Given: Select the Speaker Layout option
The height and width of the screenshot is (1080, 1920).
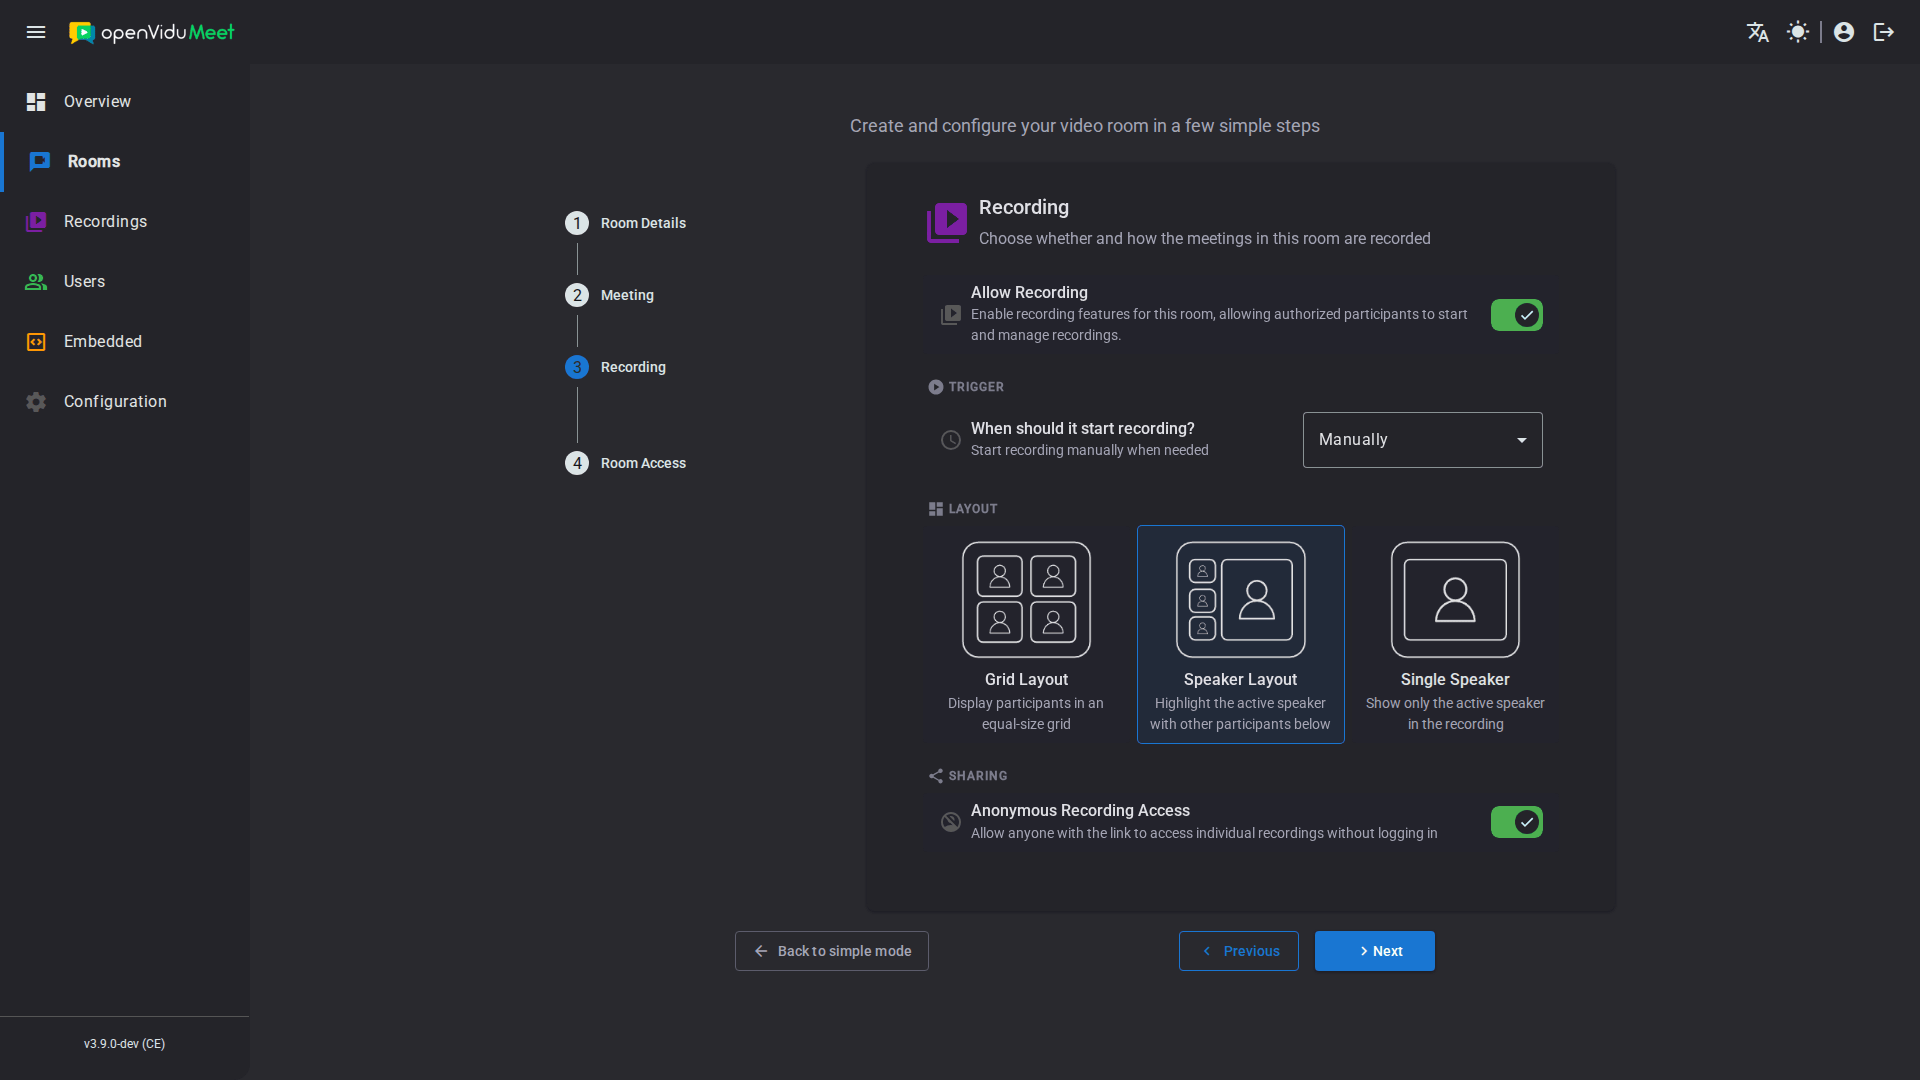Looking at the screenshot, I should coord(1240,635).
